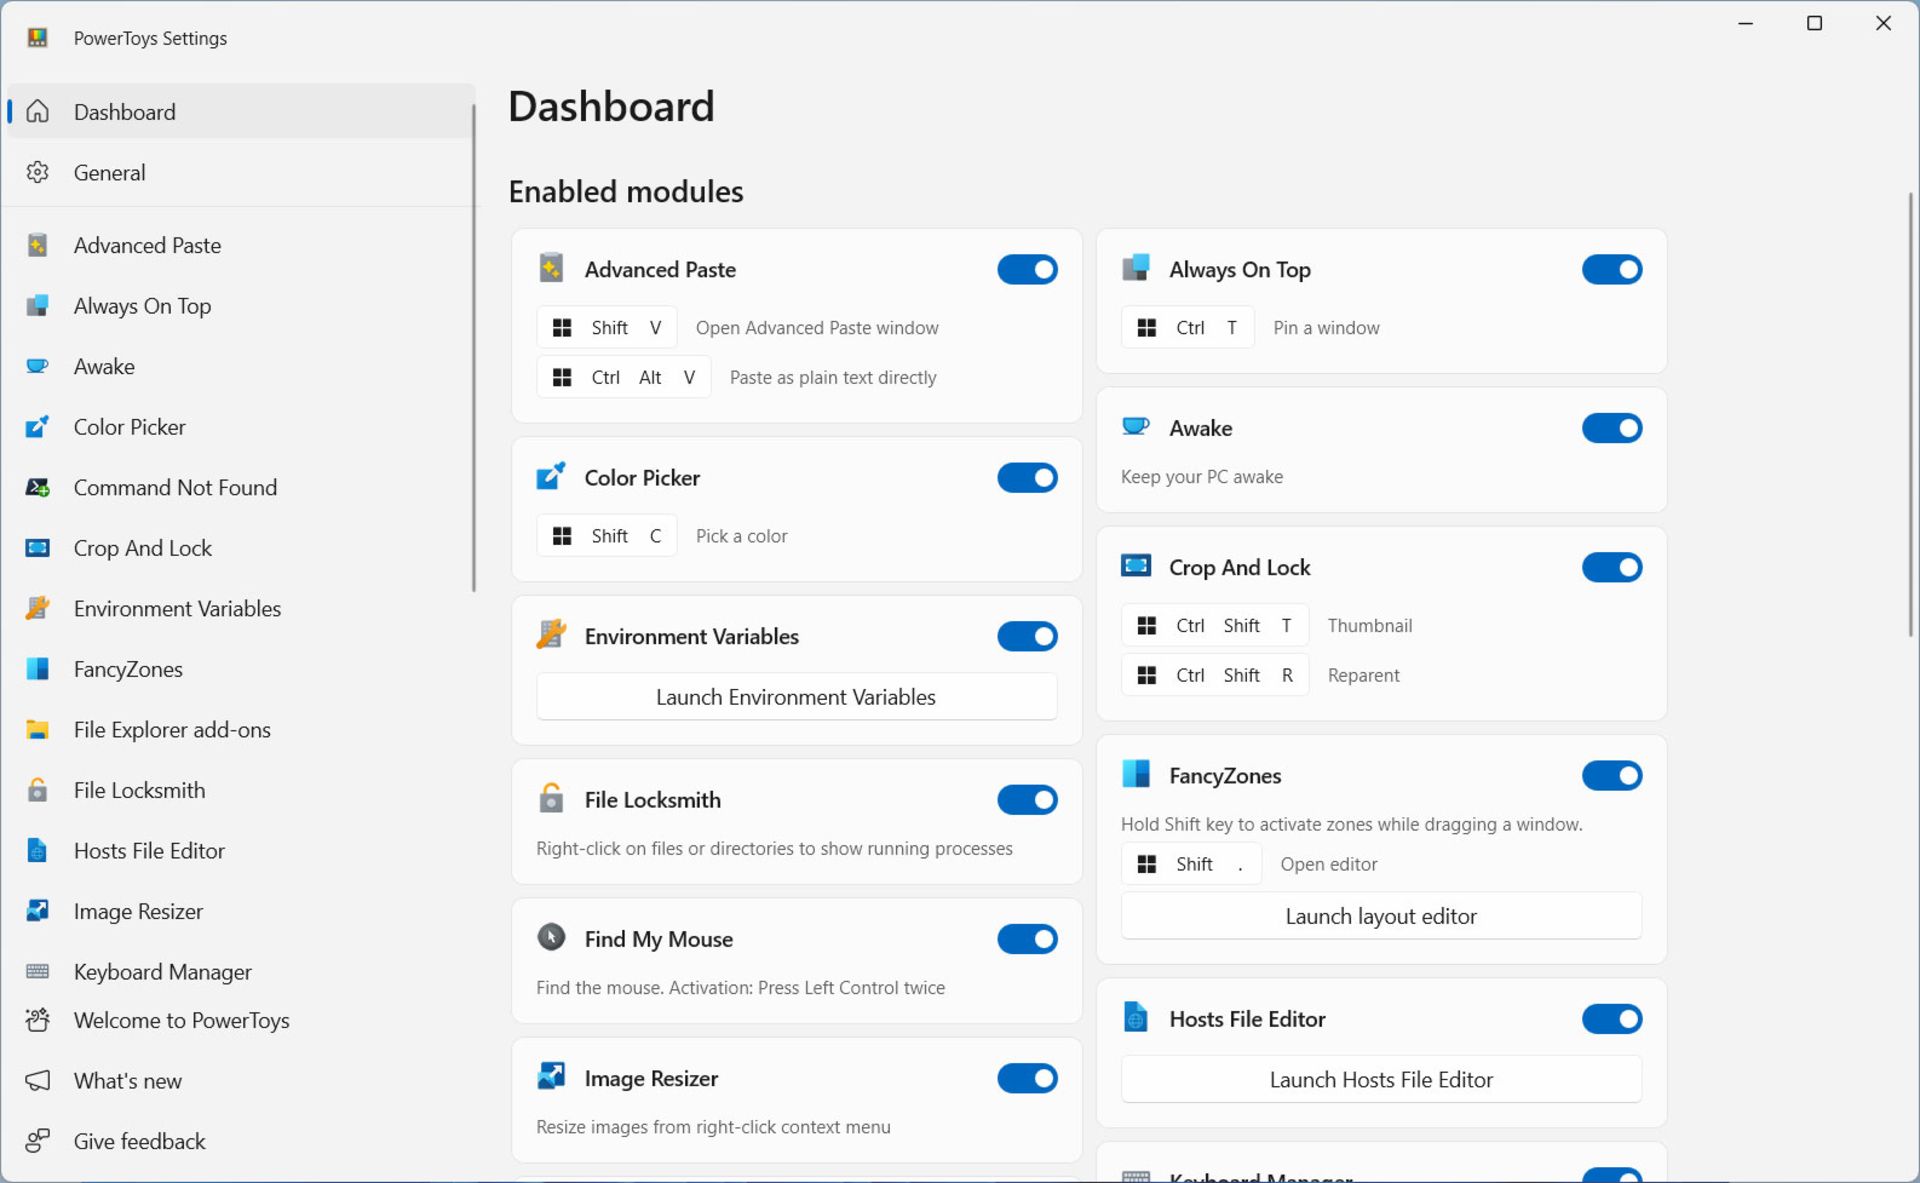Open Welcome to PowerToys page
This screenshot has height=1183, width=1920.
coord(180,1020)
